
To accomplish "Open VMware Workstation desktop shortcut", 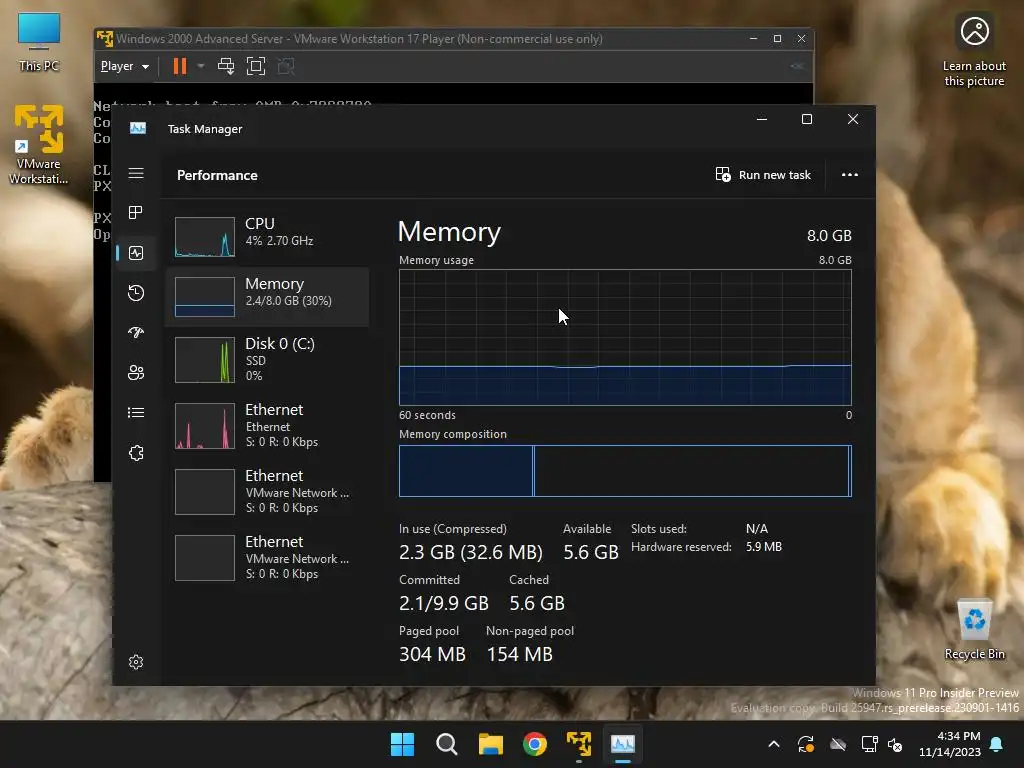I will (39, 145).
